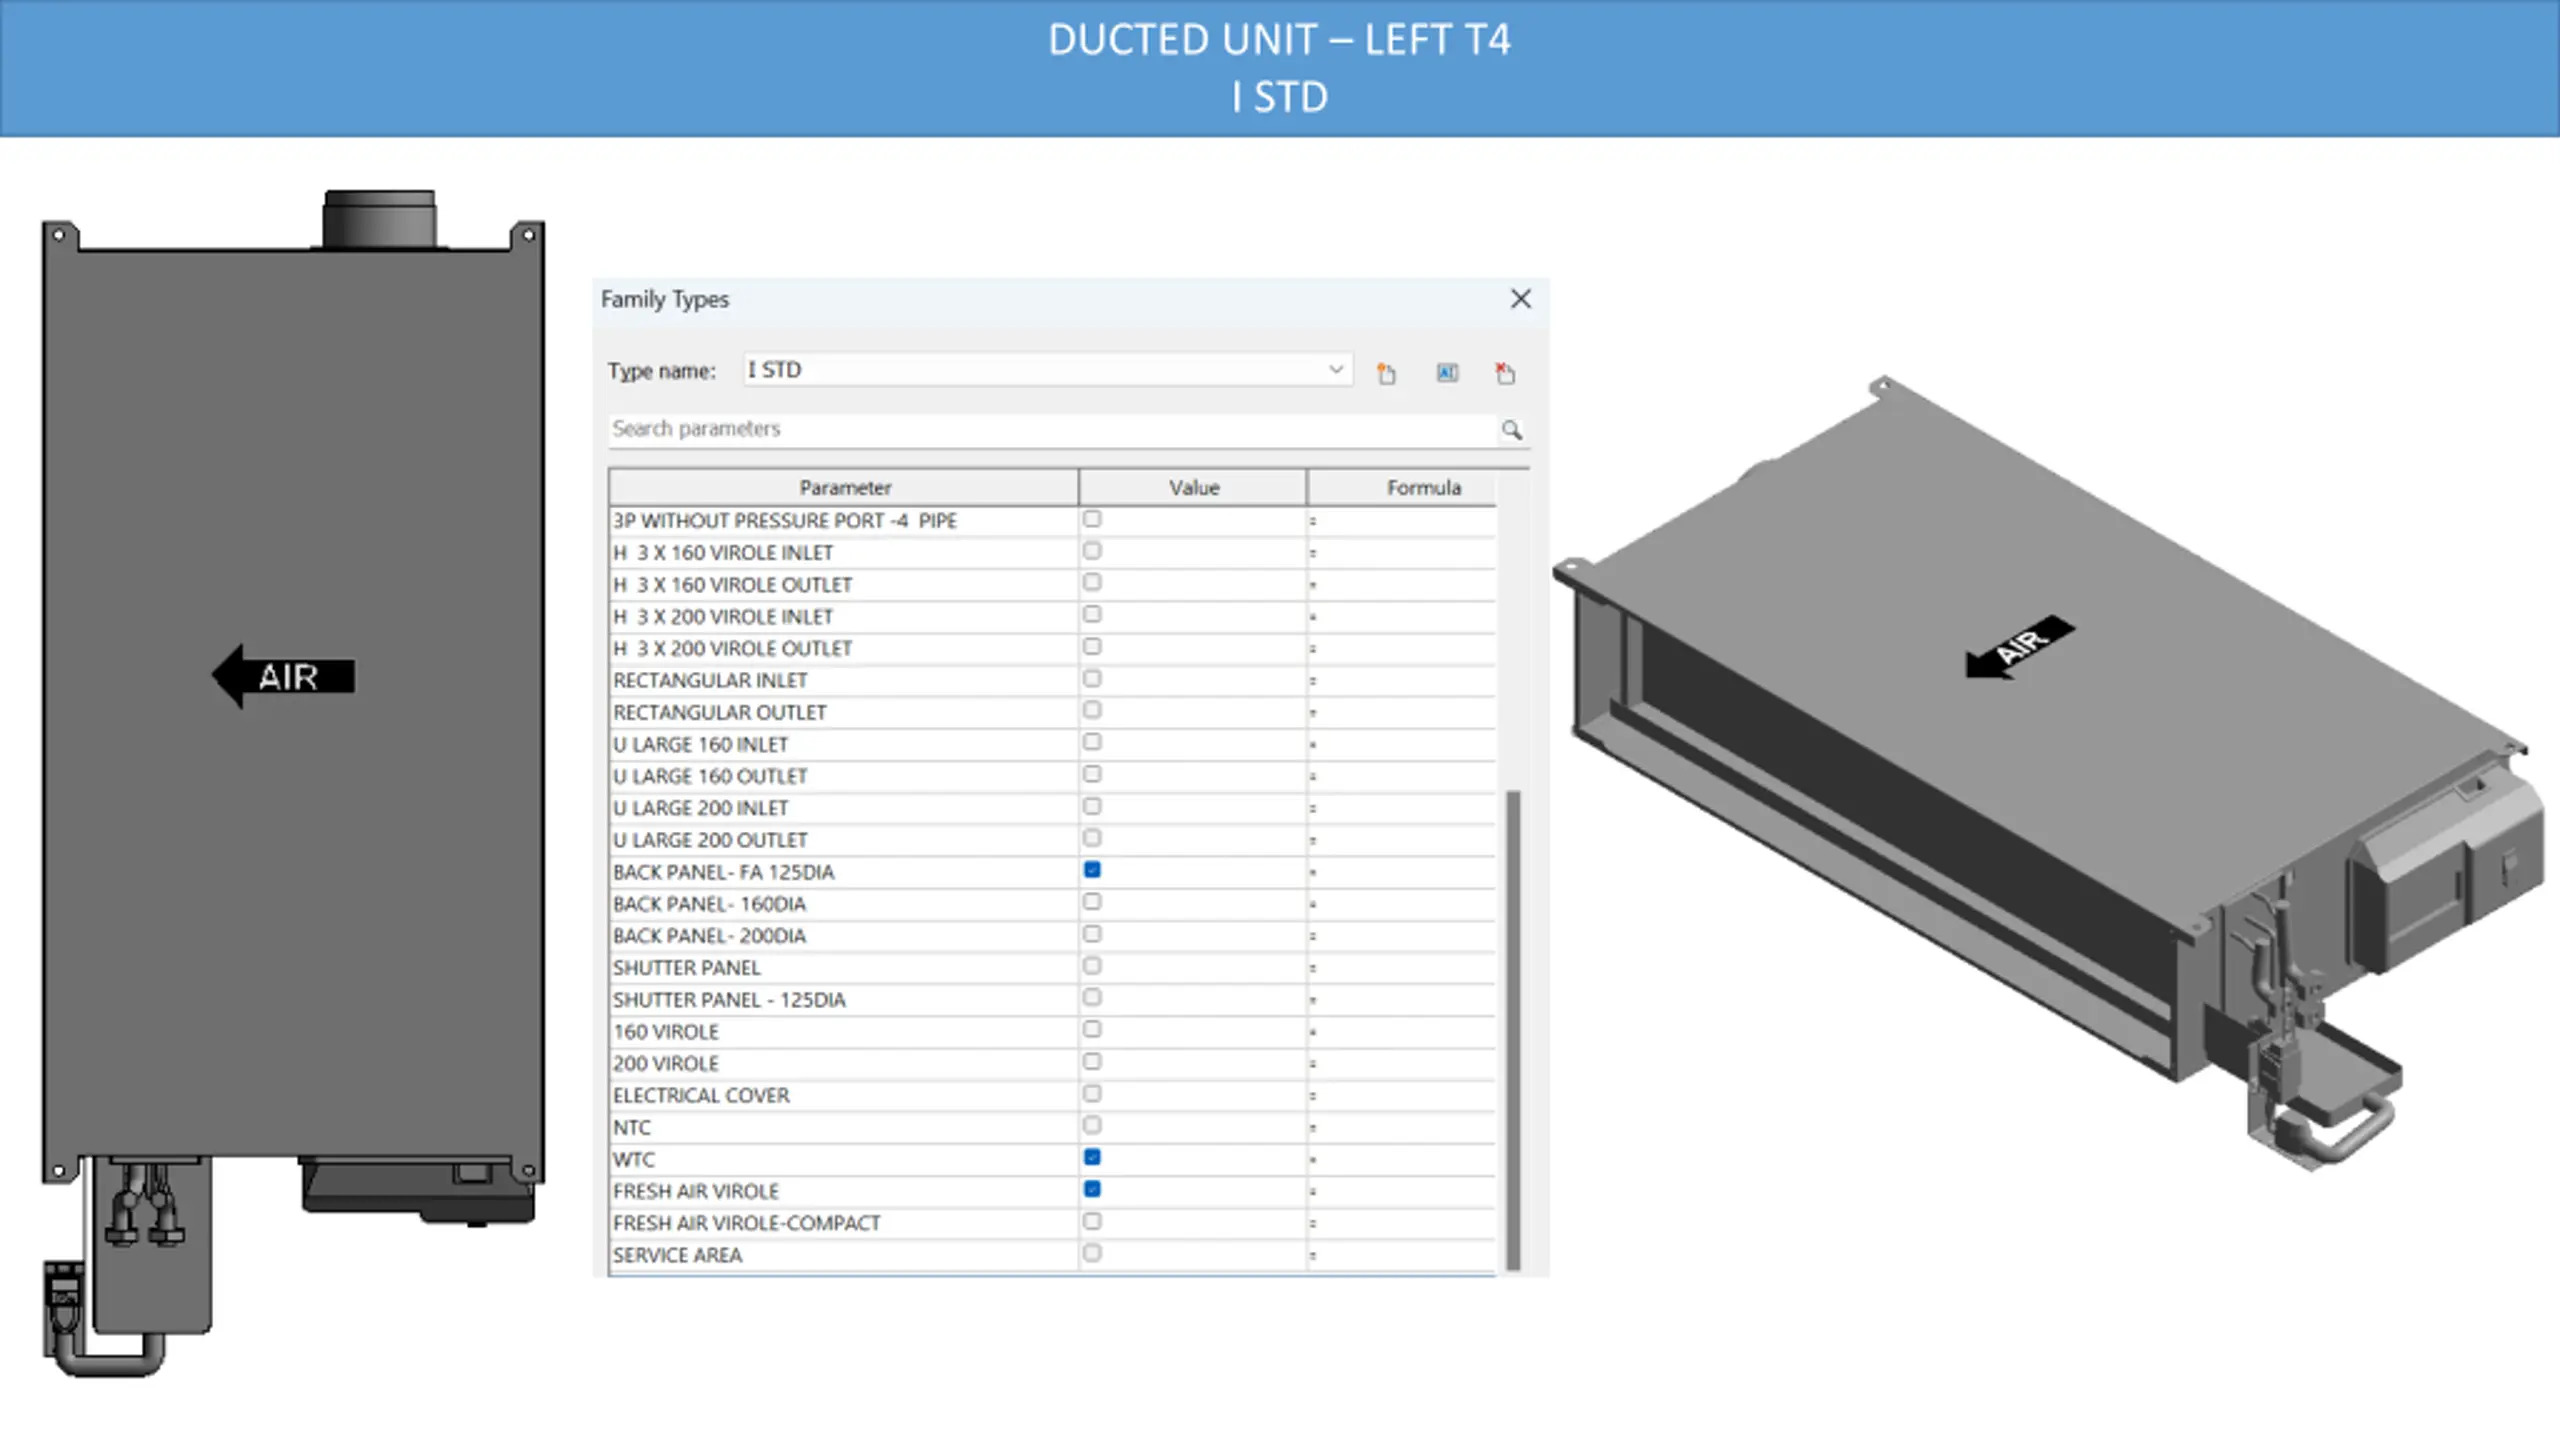Click the New Type icon
This screenshot has width=2560, height=1440.
click(x=1386, y=373)
